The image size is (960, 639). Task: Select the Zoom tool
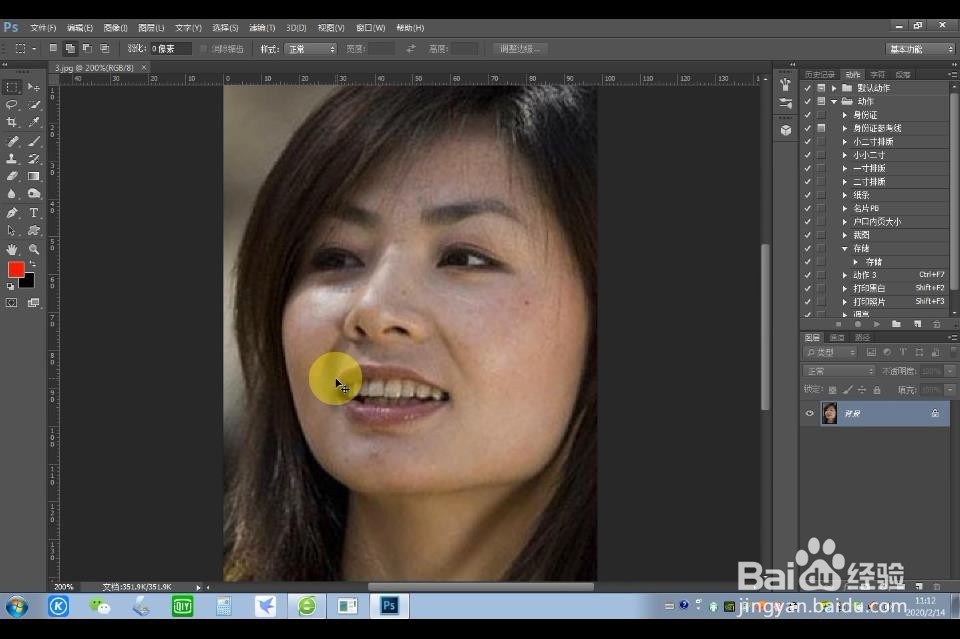[34, 250]
